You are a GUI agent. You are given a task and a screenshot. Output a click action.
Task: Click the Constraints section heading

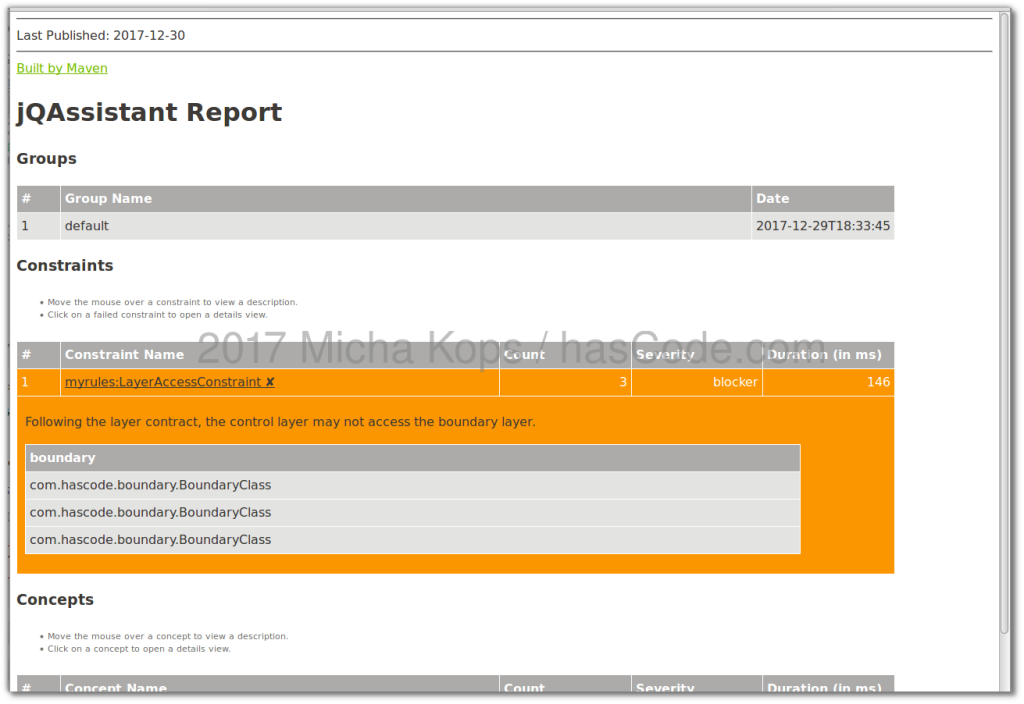tap(64, 265)
